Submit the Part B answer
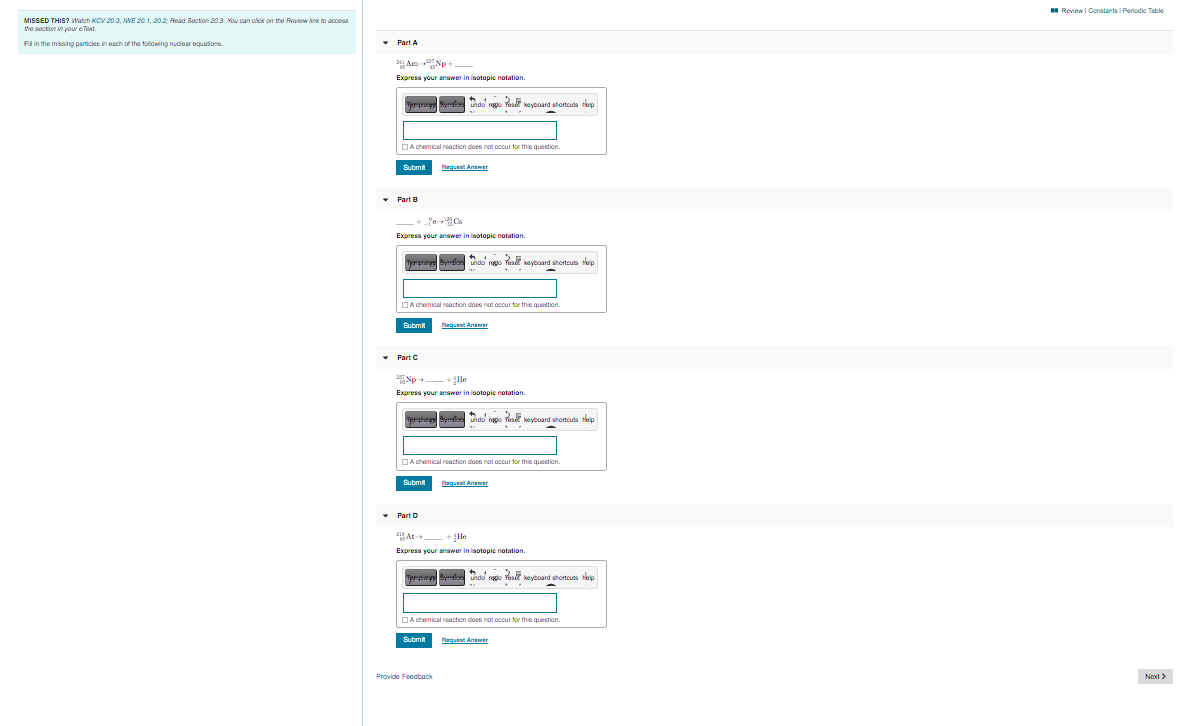This screenshot has width=1198, height=726. click(414, 326)
